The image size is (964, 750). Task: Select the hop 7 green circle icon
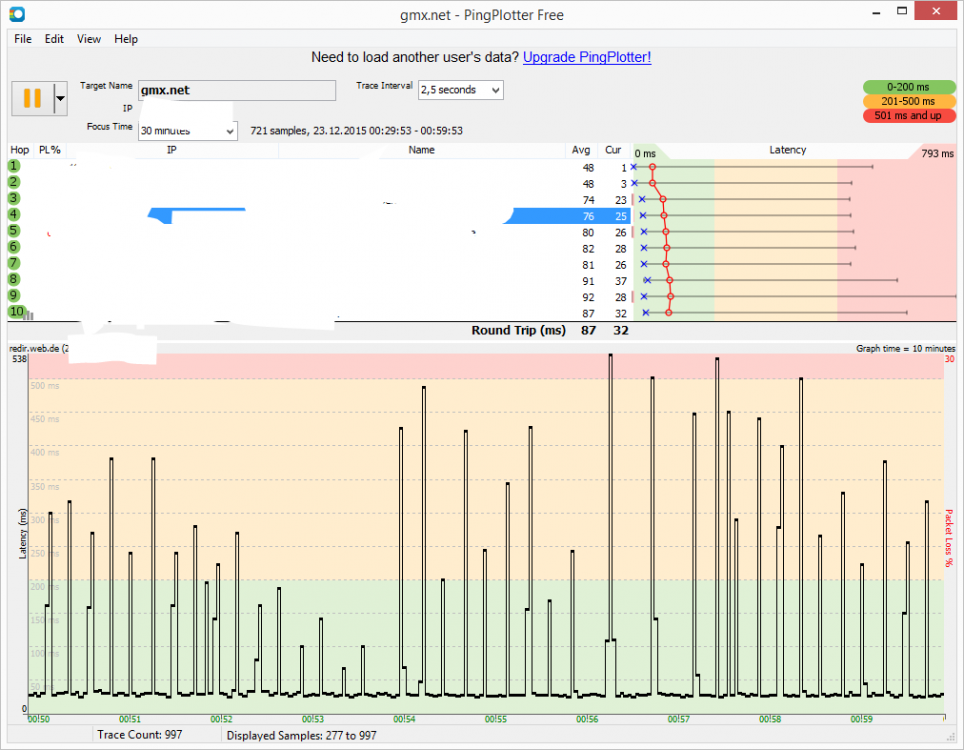15,263
